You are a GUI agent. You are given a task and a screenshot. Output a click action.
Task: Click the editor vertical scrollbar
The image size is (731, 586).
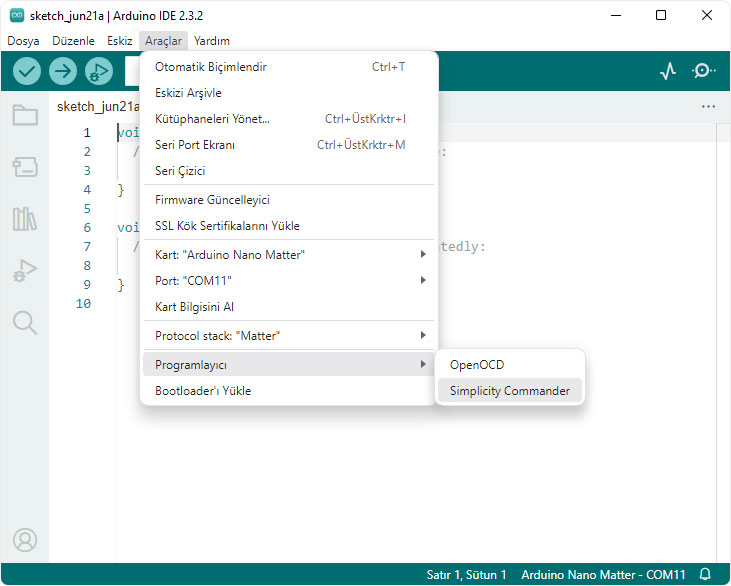pos(723,343)
